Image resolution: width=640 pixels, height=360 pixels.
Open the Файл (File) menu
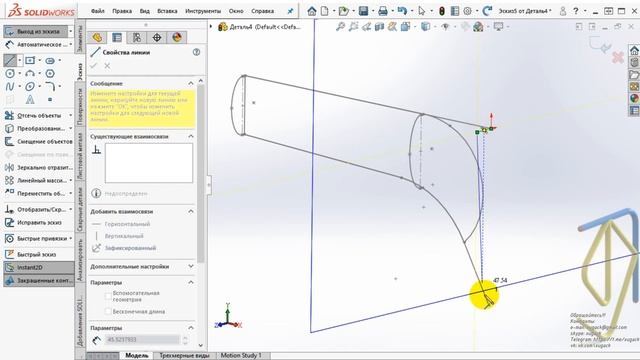(x=98, y=11)
